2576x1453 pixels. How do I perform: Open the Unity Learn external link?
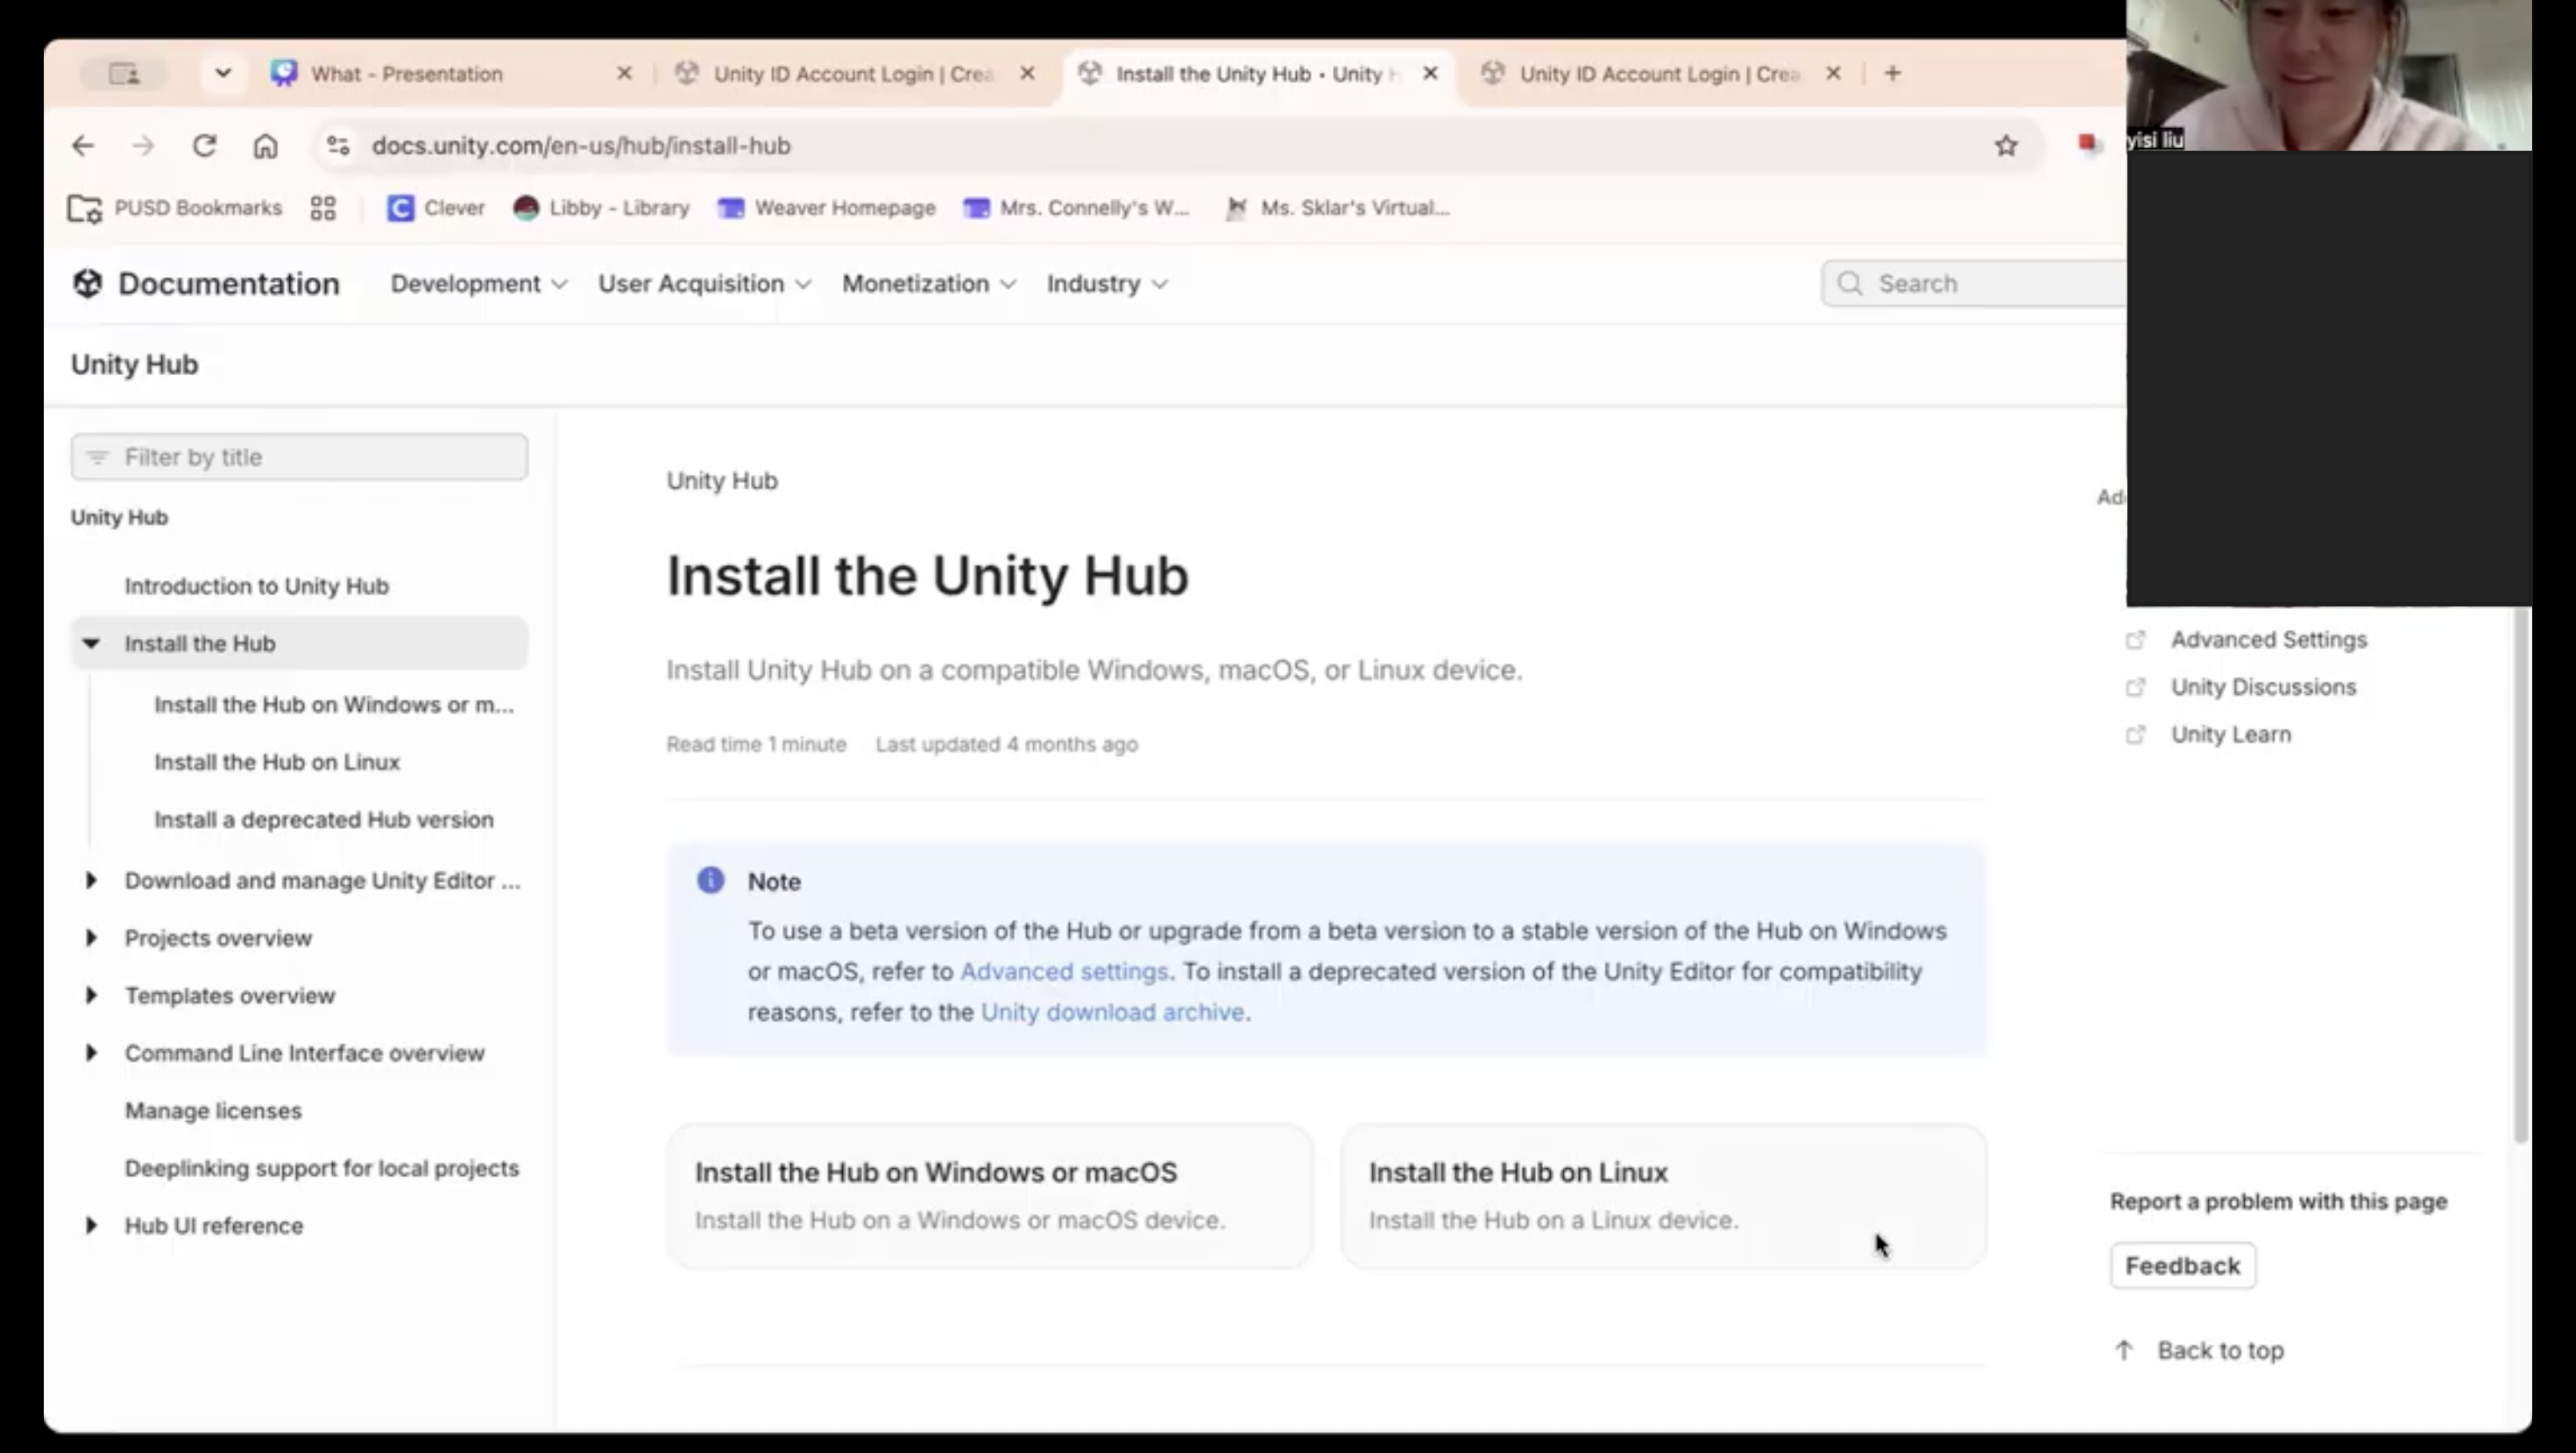tap(2230, 734)
